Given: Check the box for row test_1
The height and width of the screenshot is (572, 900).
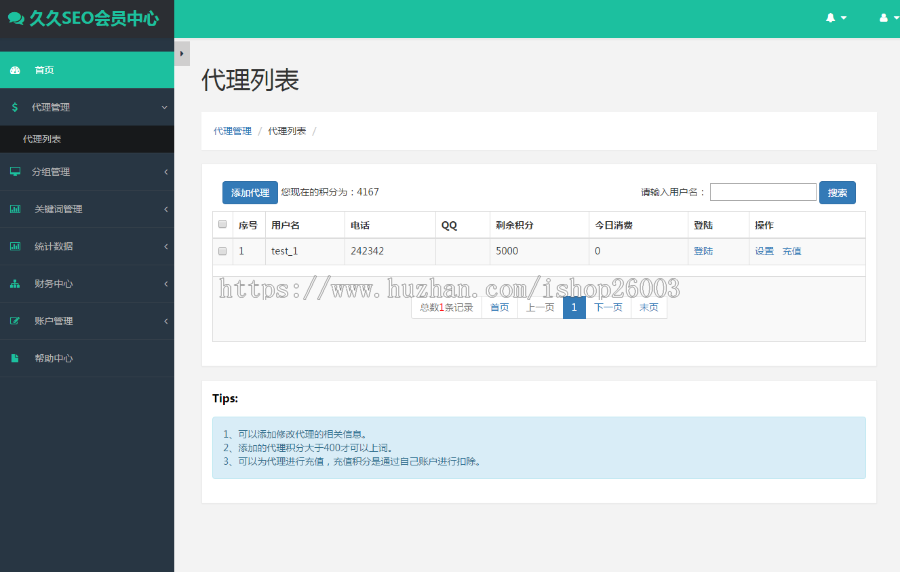Looking at the screenshot, I should [x=222, y=251].
